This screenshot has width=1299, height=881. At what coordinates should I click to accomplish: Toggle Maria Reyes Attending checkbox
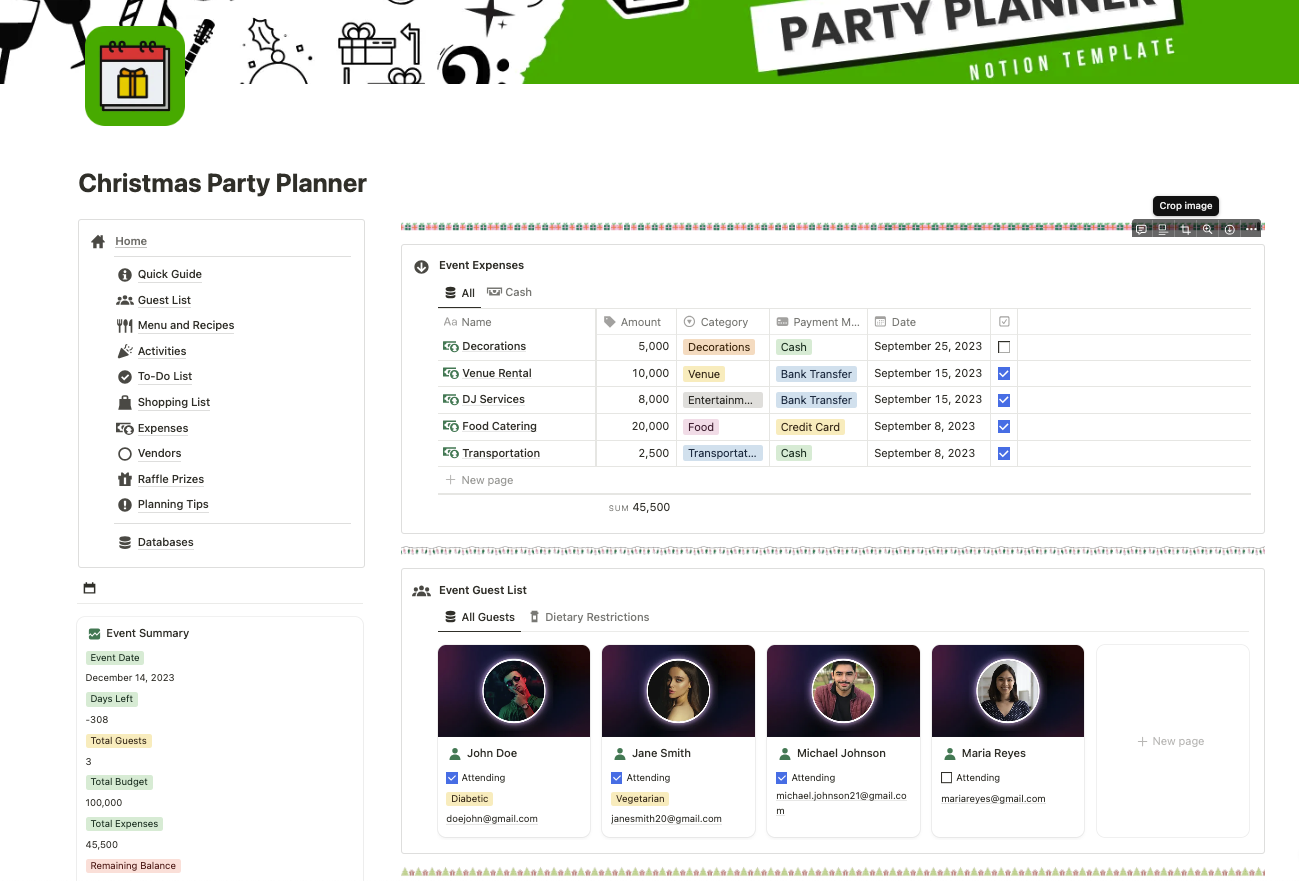point(947,778)
